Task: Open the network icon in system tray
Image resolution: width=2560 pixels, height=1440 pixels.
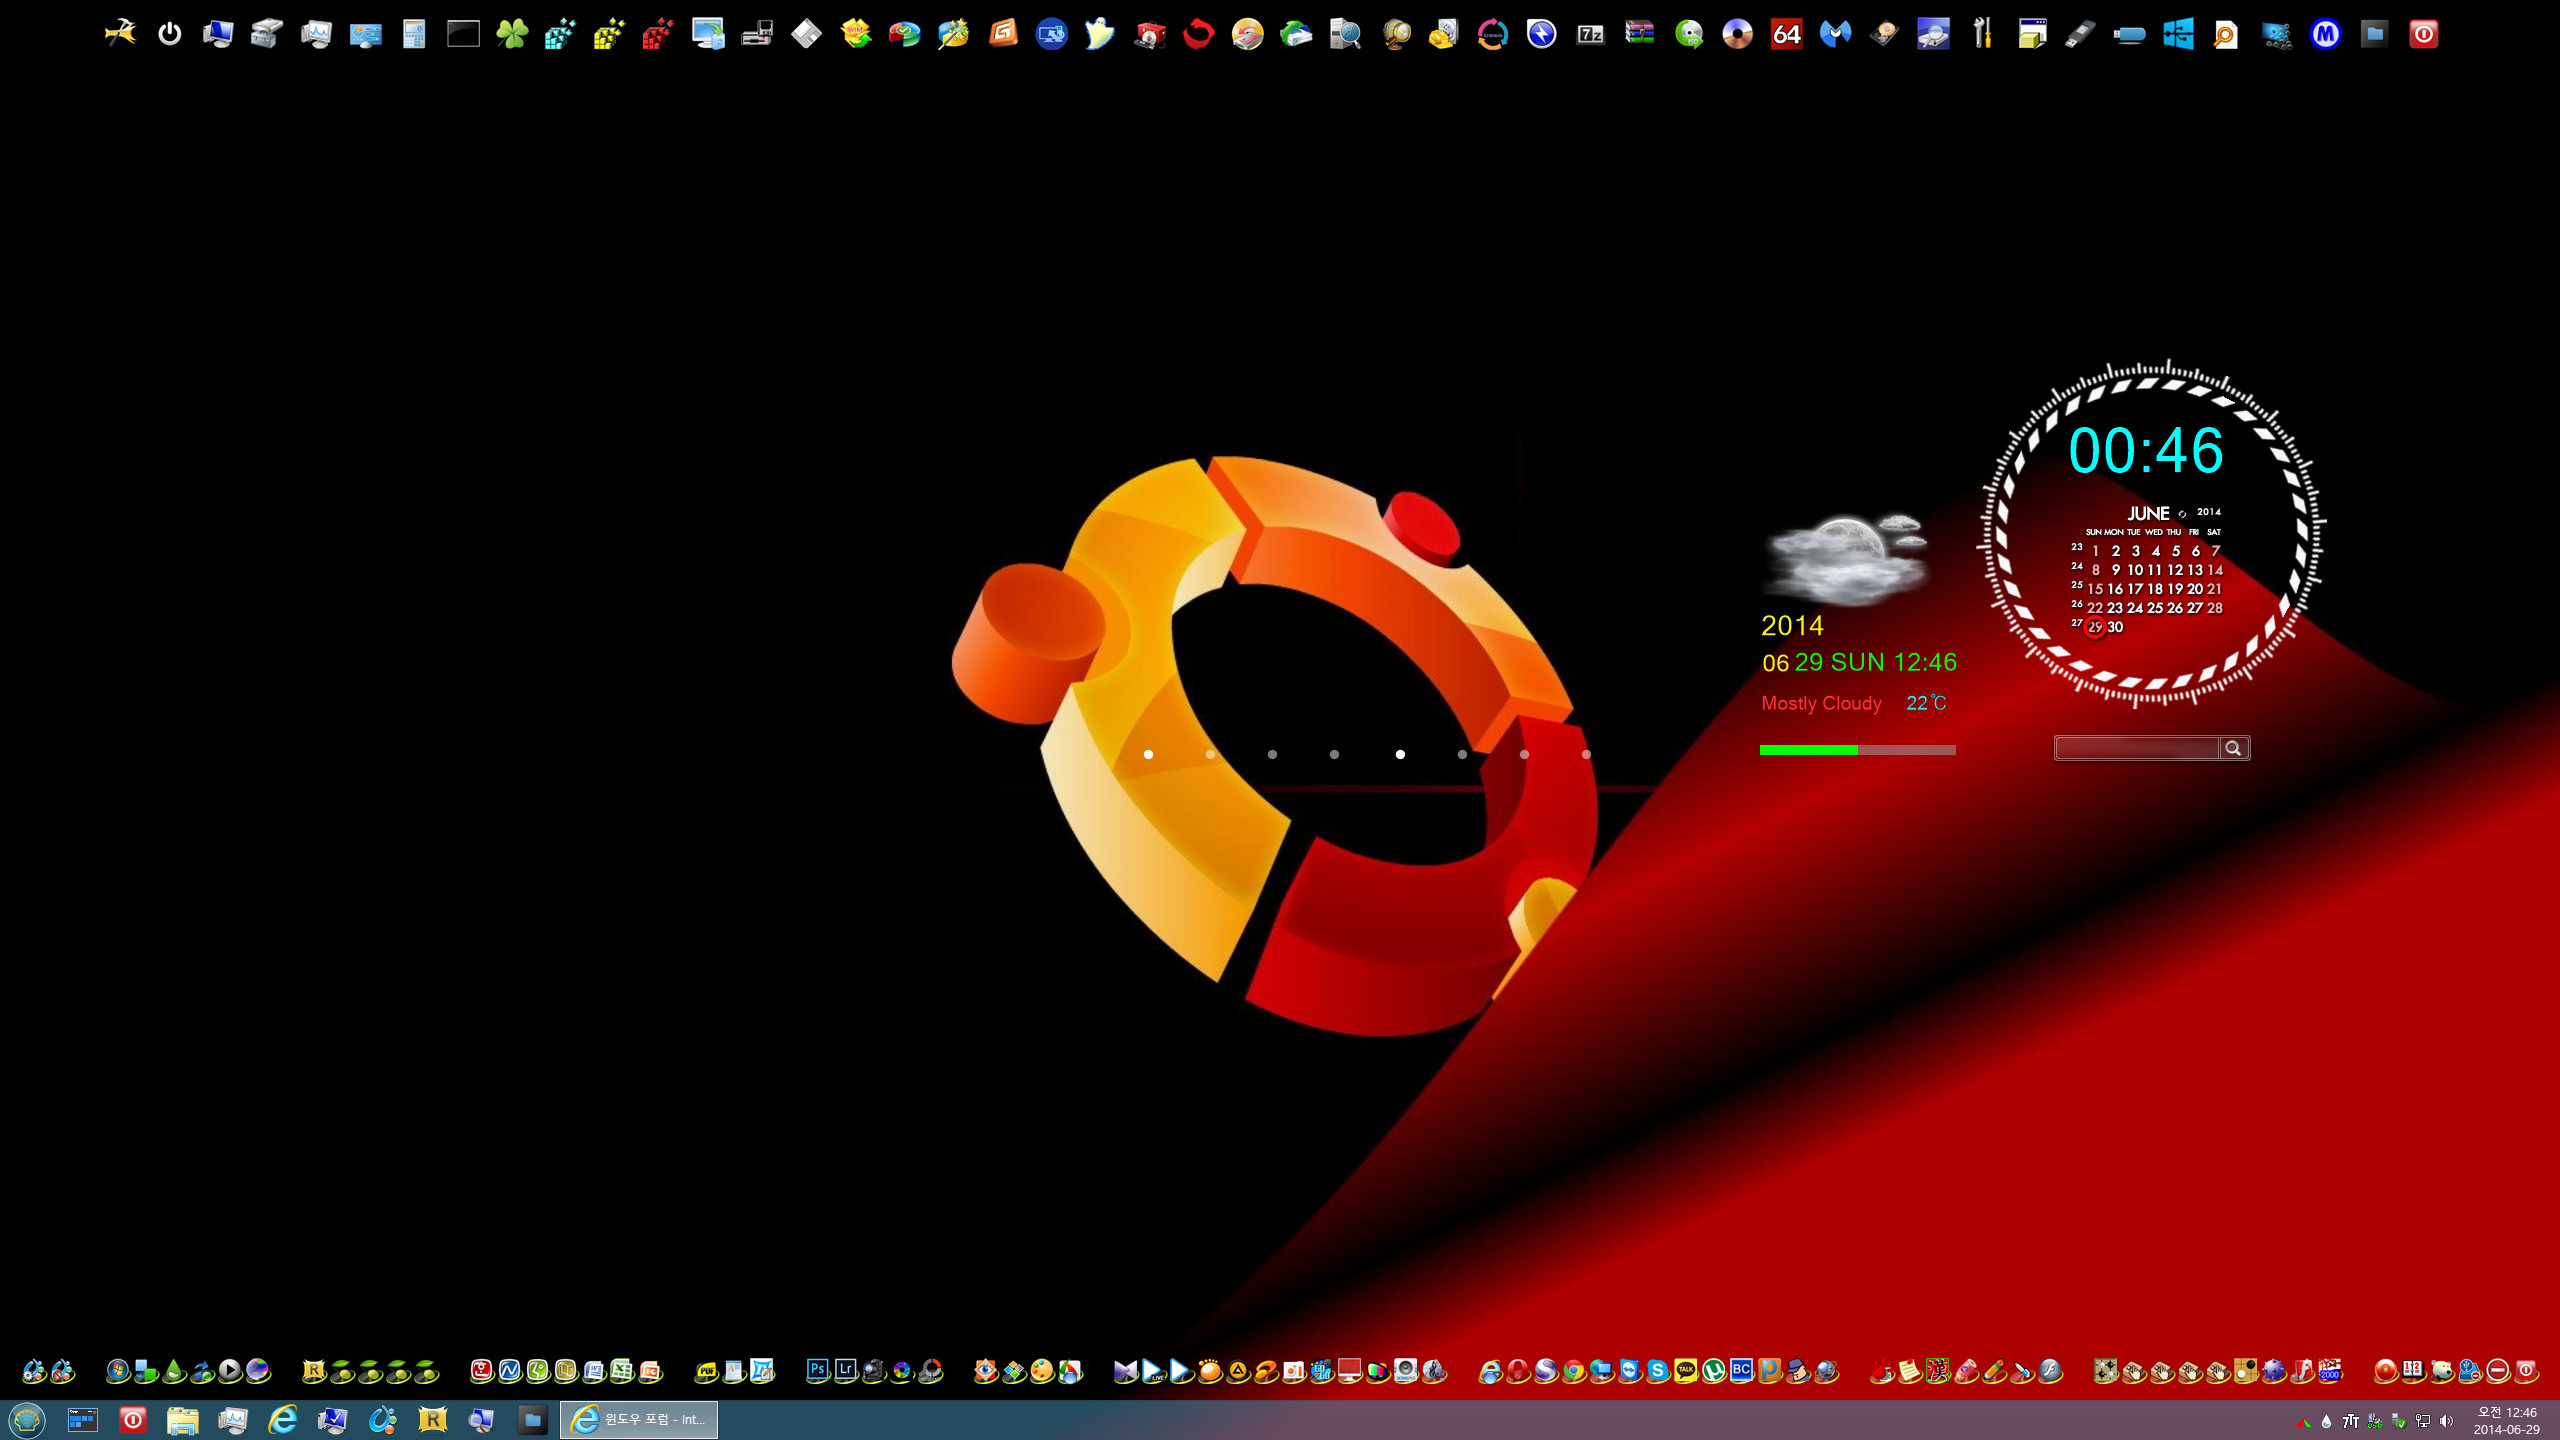Action: tap(2422, 1421)
